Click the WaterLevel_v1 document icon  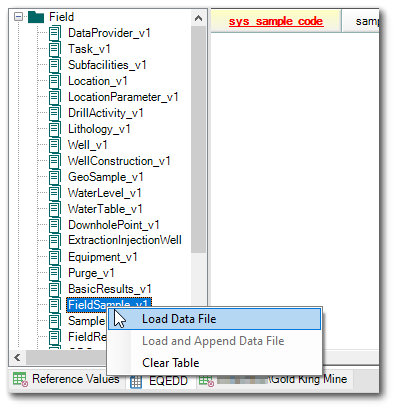55,193
